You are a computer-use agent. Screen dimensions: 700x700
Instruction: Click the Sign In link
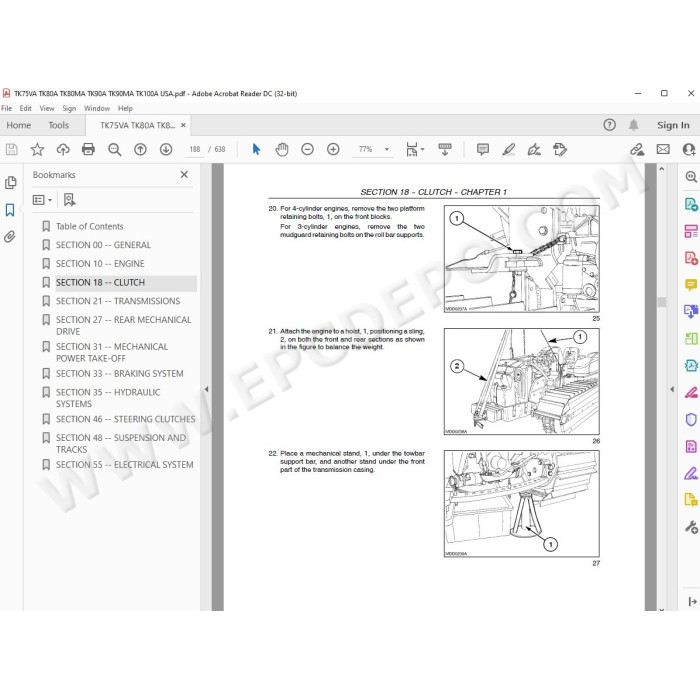point(673,125)
